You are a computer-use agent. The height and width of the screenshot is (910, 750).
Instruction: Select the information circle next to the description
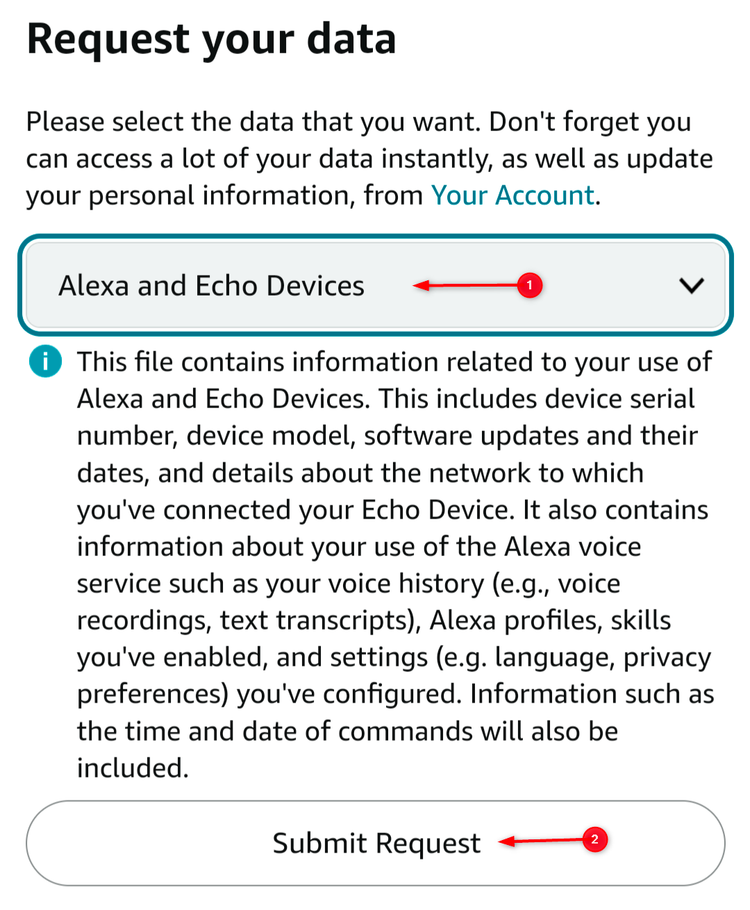pos(45,361)
